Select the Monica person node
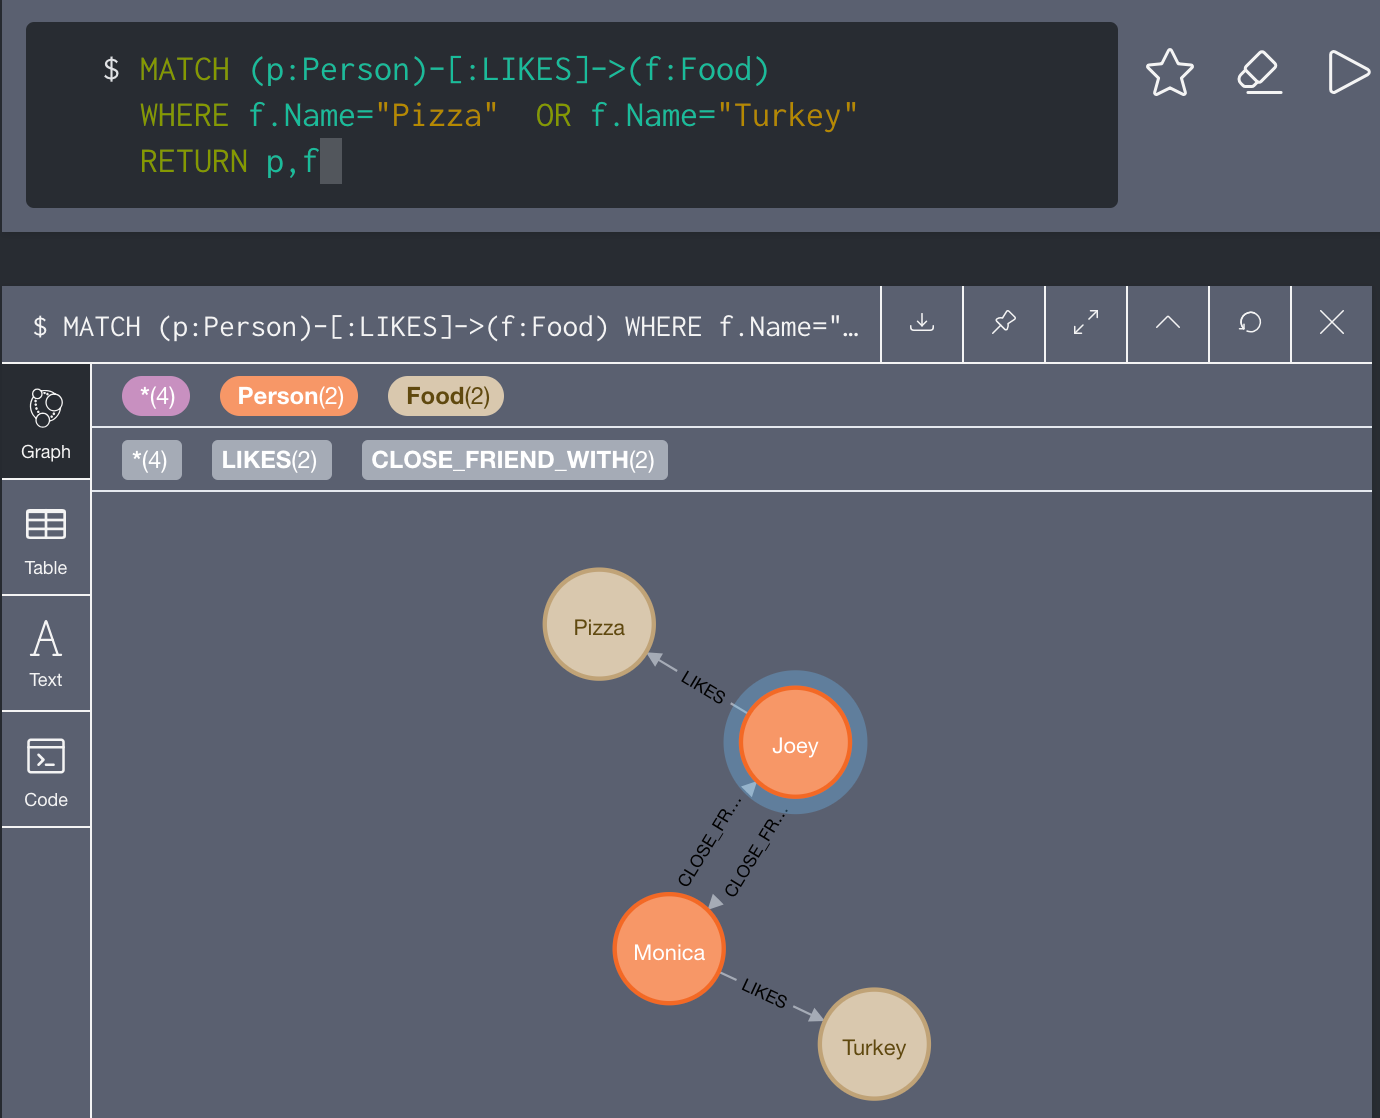1380x1118 pixels. (669, 950)
